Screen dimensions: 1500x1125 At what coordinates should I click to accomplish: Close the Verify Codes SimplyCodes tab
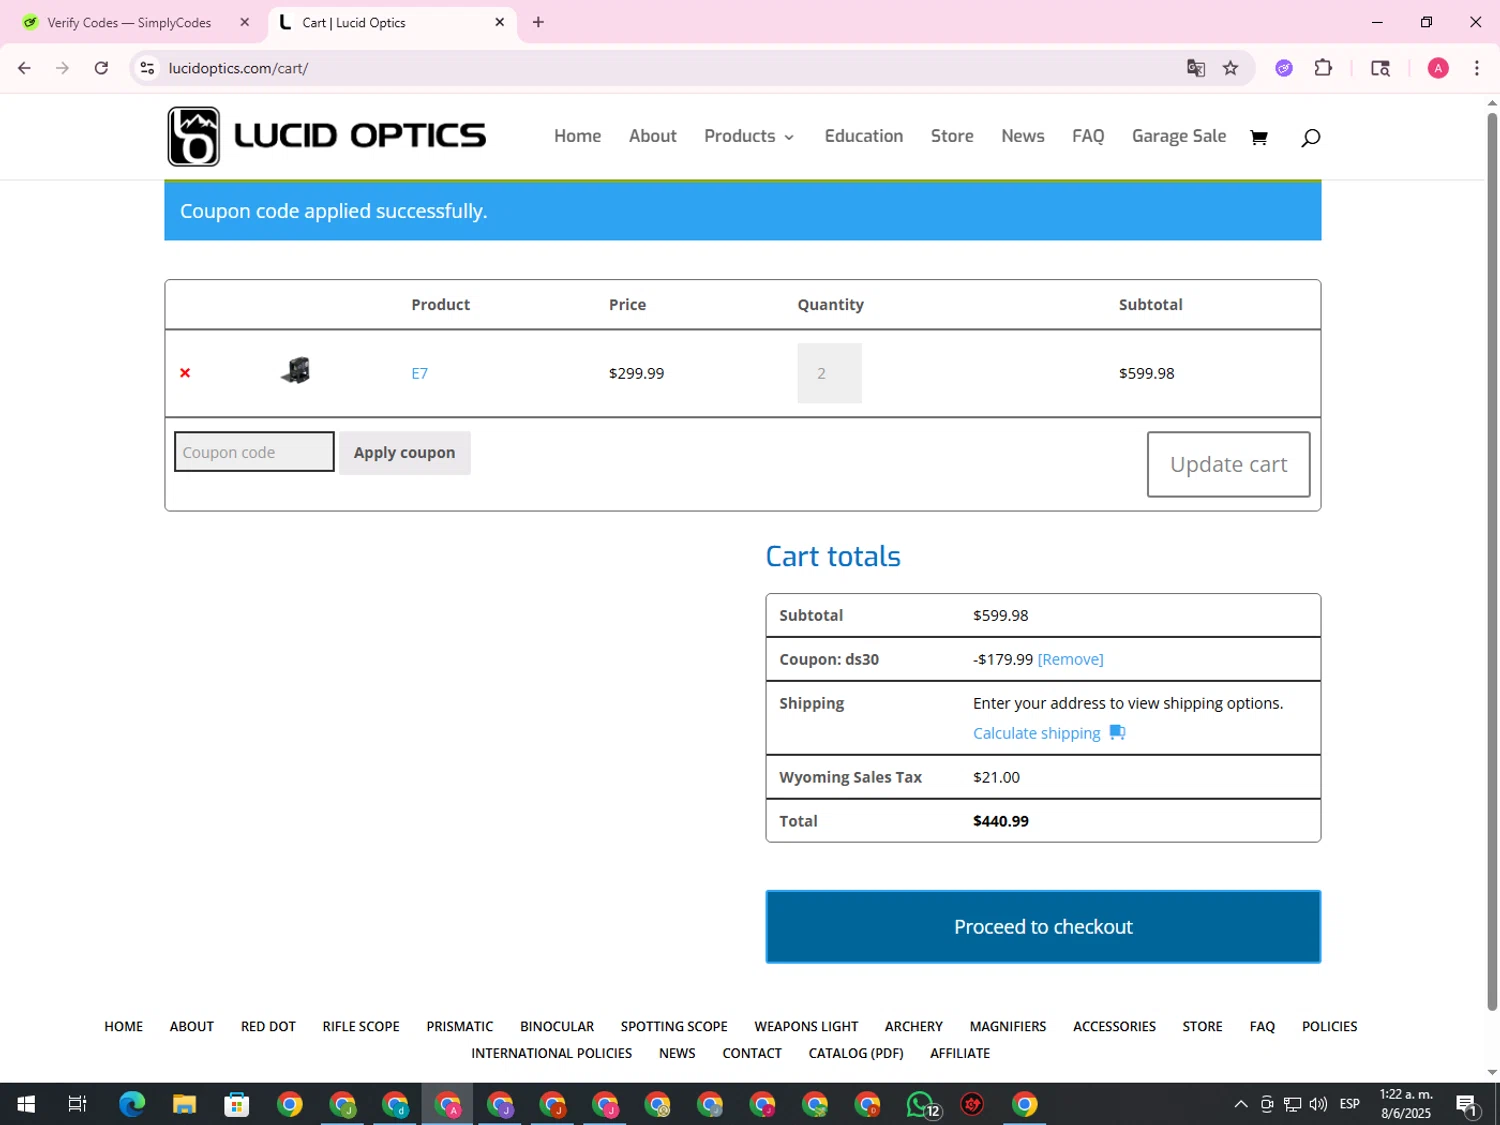(244, 22)
